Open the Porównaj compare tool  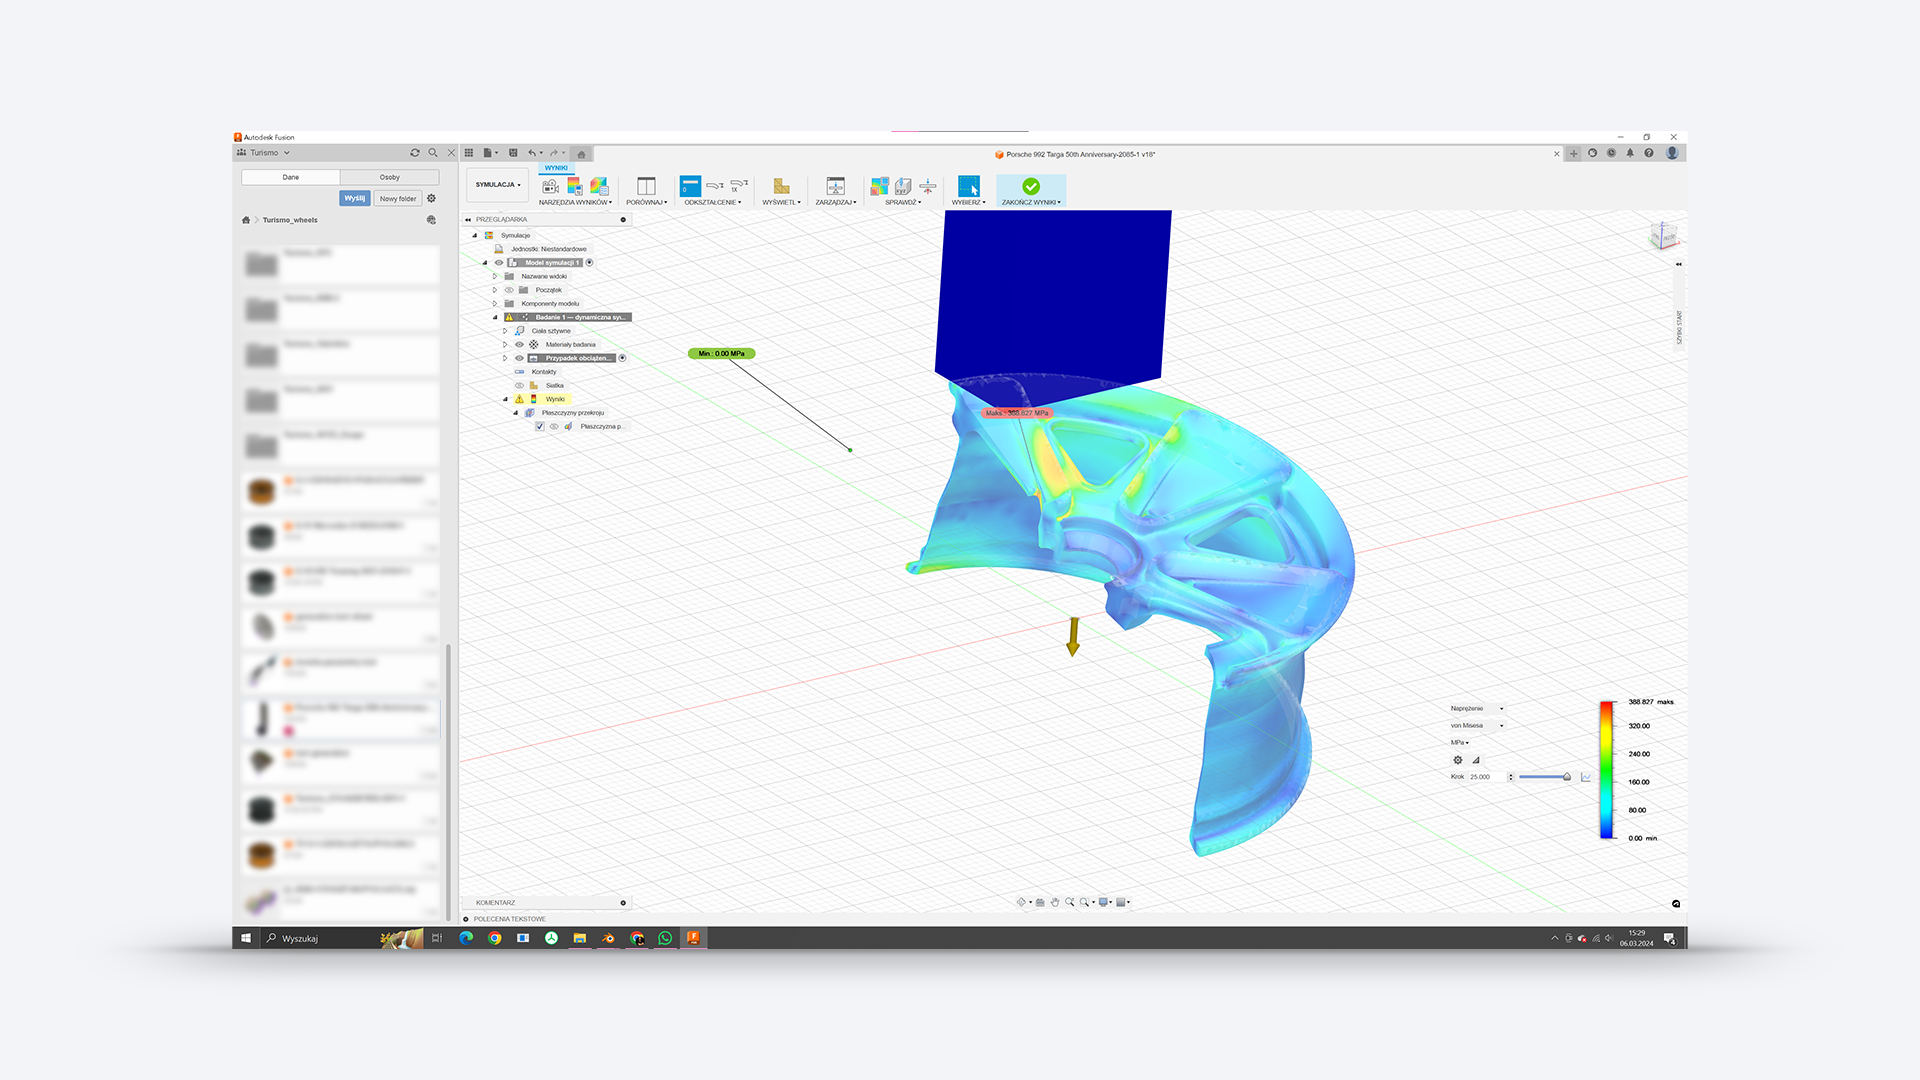[x=646, y=186]
